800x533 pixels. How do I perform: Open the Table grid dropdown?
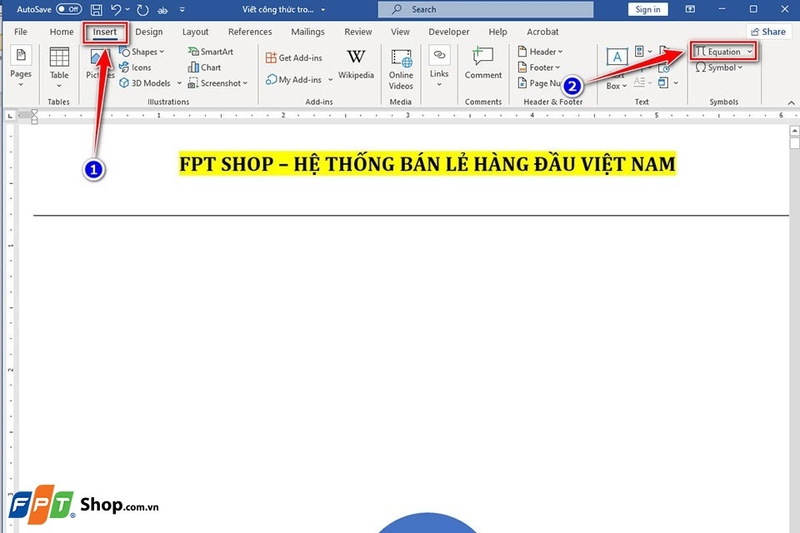point(59,67)
